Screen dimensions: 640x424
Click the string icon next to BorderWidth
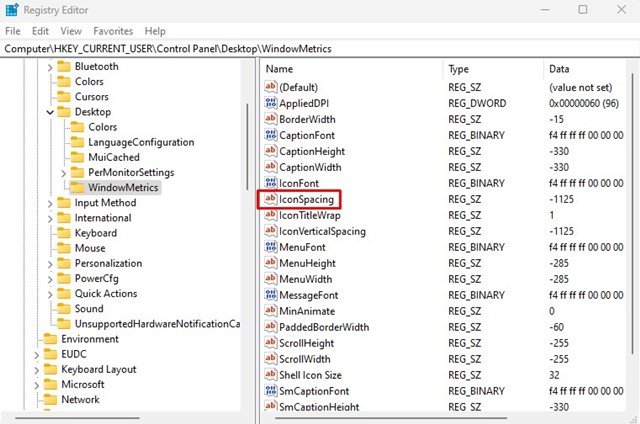point(271,119)
